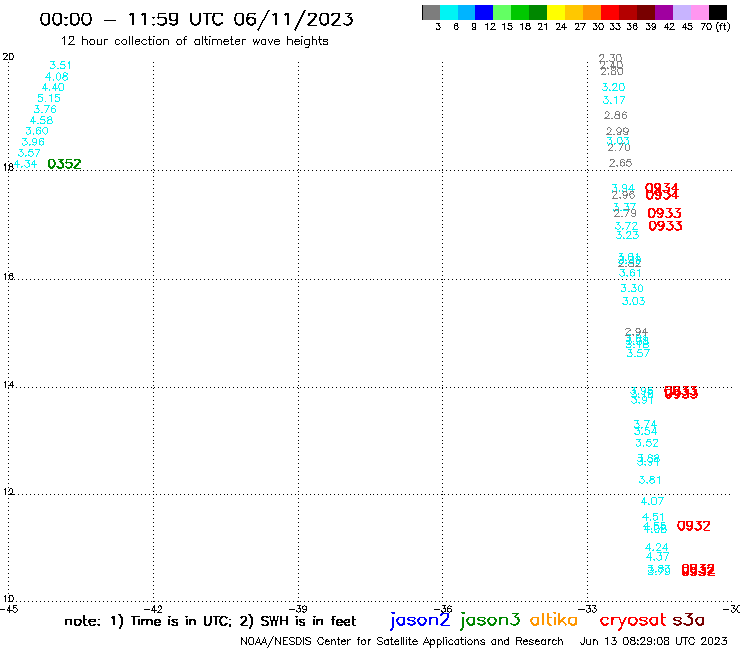Click the wave height value 3.76
The width and height of the screenshot is (740, 650).
click(45, 109)
